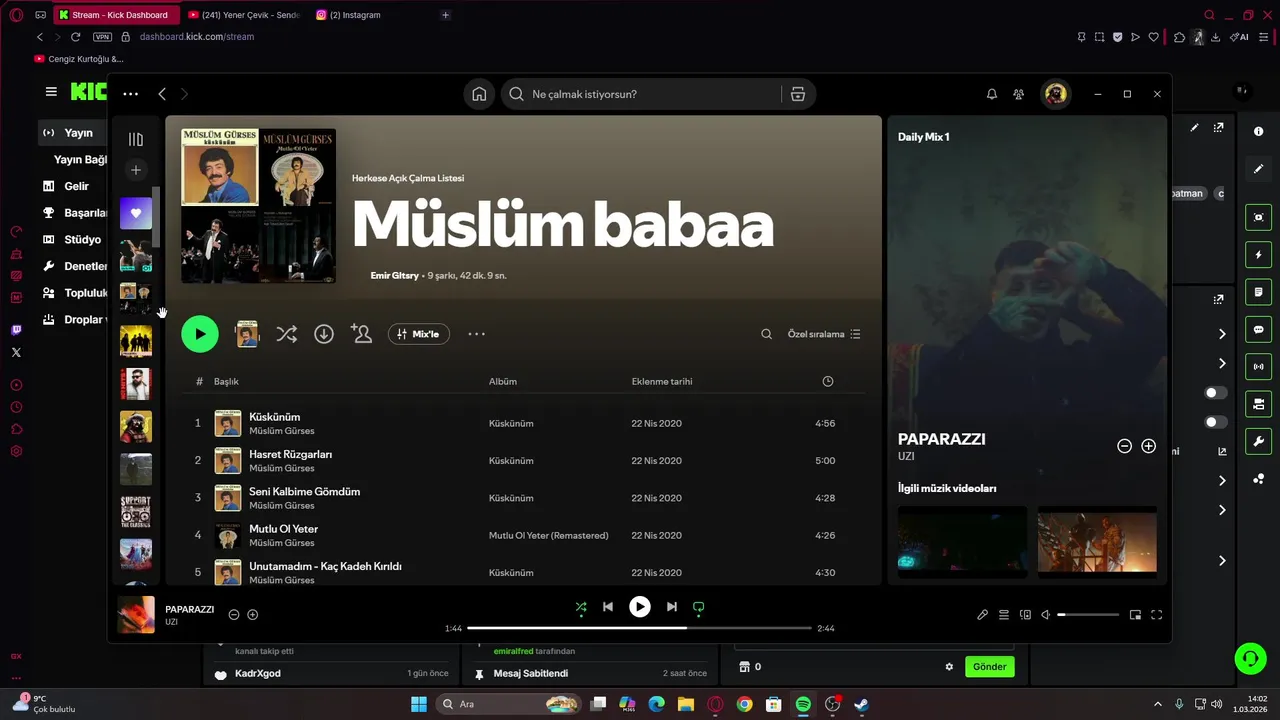Open Kick chat bubble icon in right rail
The image size is (1280, 720).
[1258, 330]
